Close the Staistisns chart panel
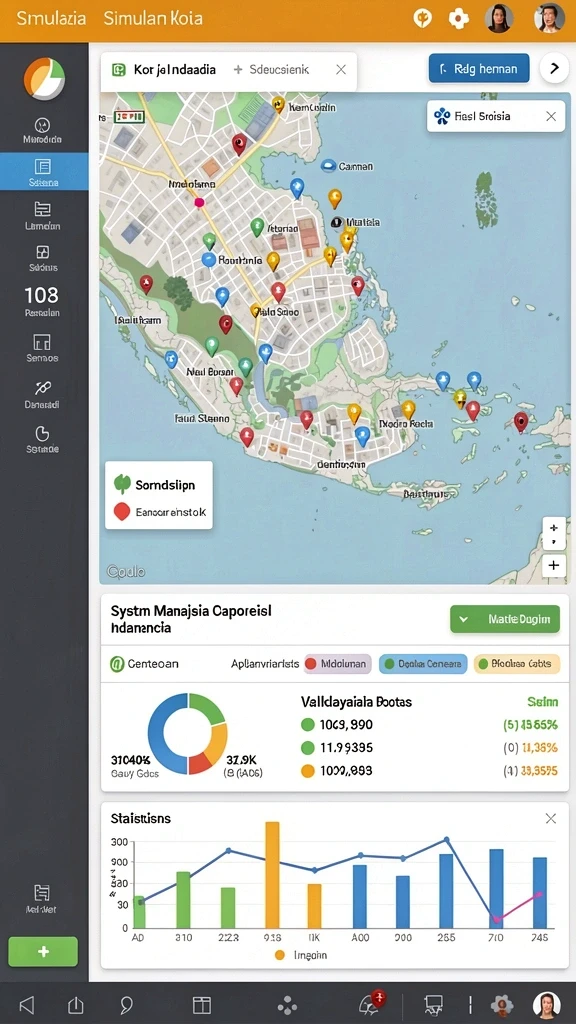This screenshot has height=1024, width=576. [551, 818]
